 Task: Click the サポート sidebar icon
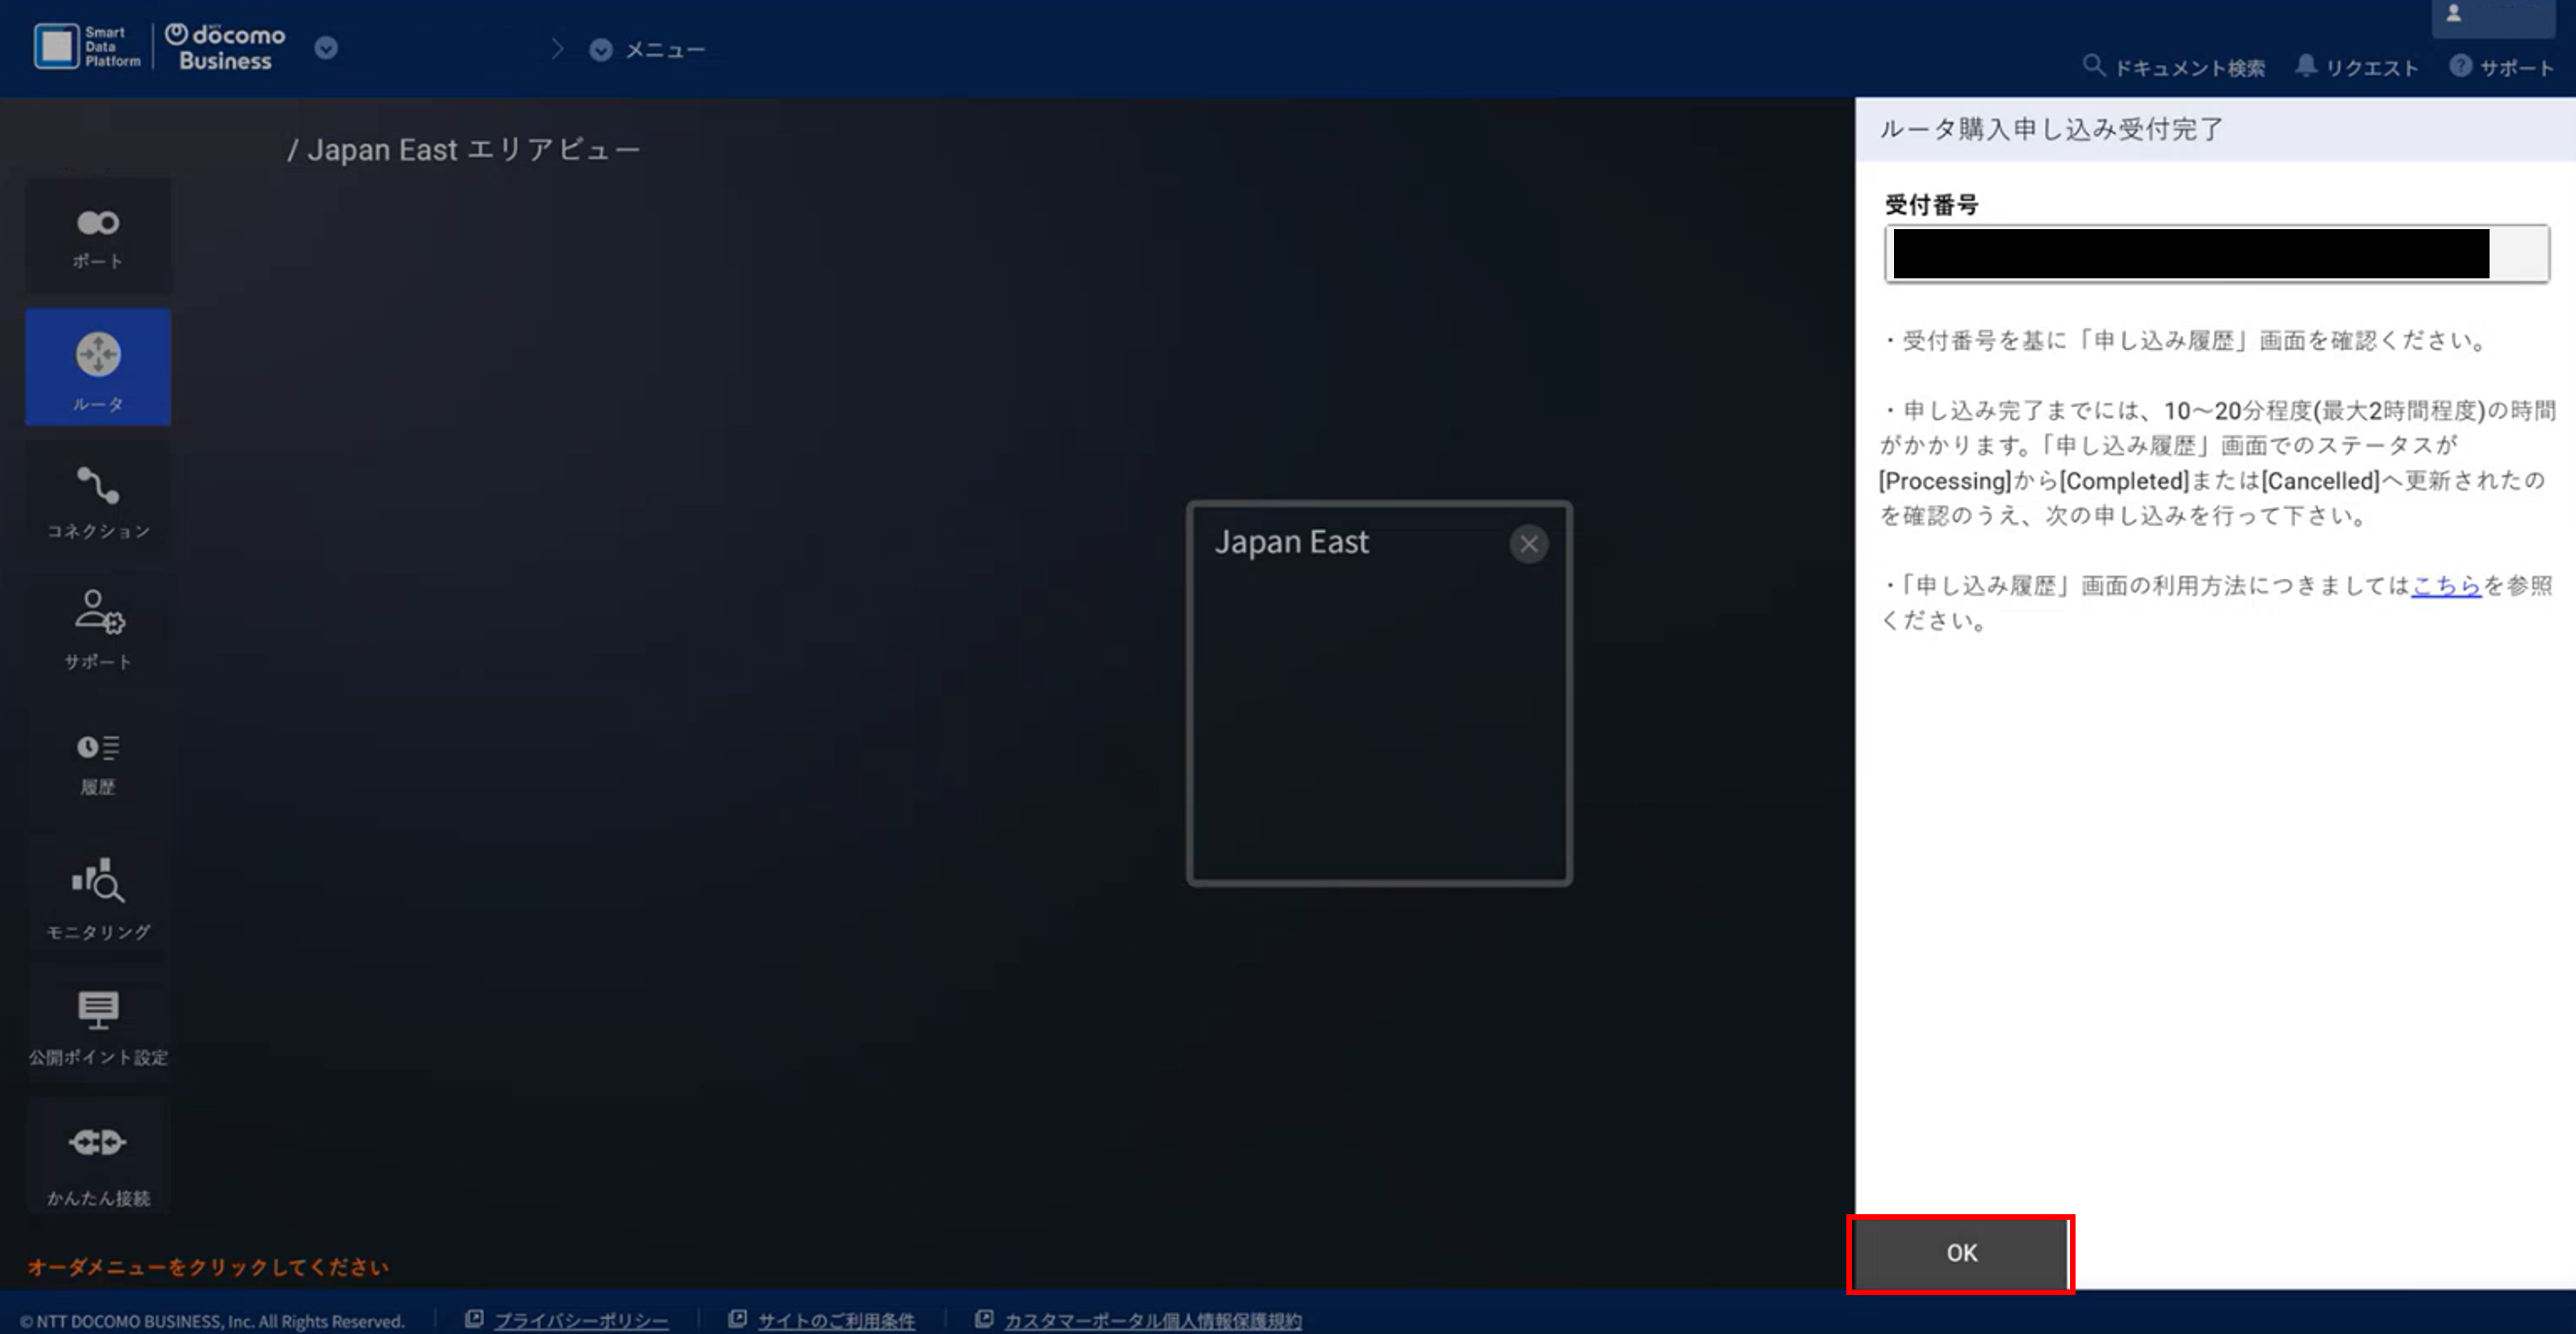pos(98,628)
